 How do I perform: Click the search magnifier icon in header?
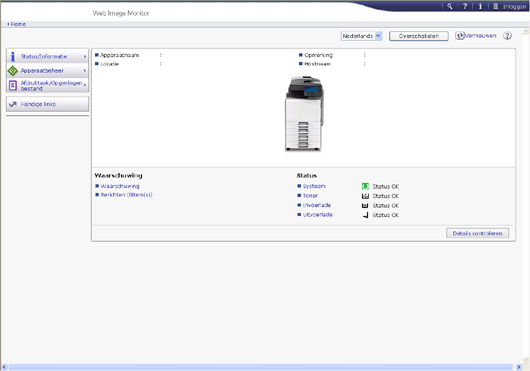pos(450,6)
